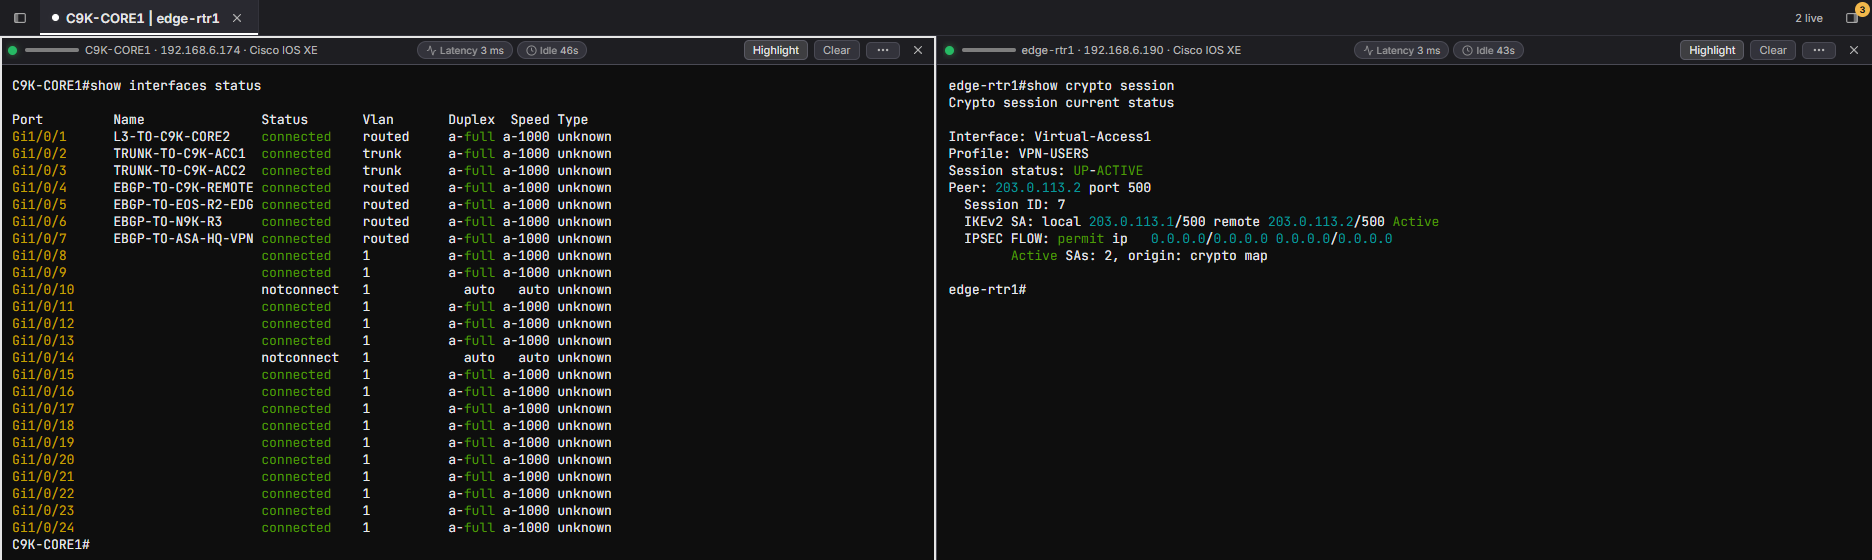Click the name EBGP-TO-C9K-REMOTE
Viewport: 1872px width, 560px height.
point(183,188)
